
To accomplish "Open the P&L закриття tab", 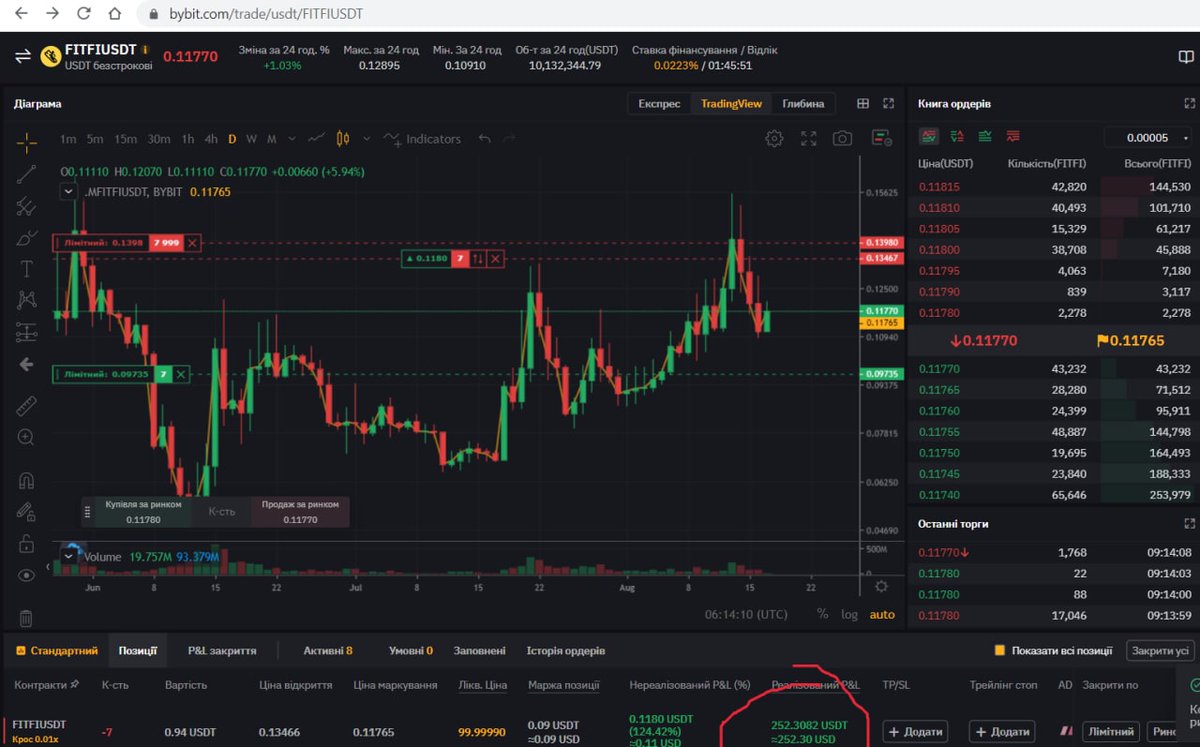I will (x=222, y=650).
